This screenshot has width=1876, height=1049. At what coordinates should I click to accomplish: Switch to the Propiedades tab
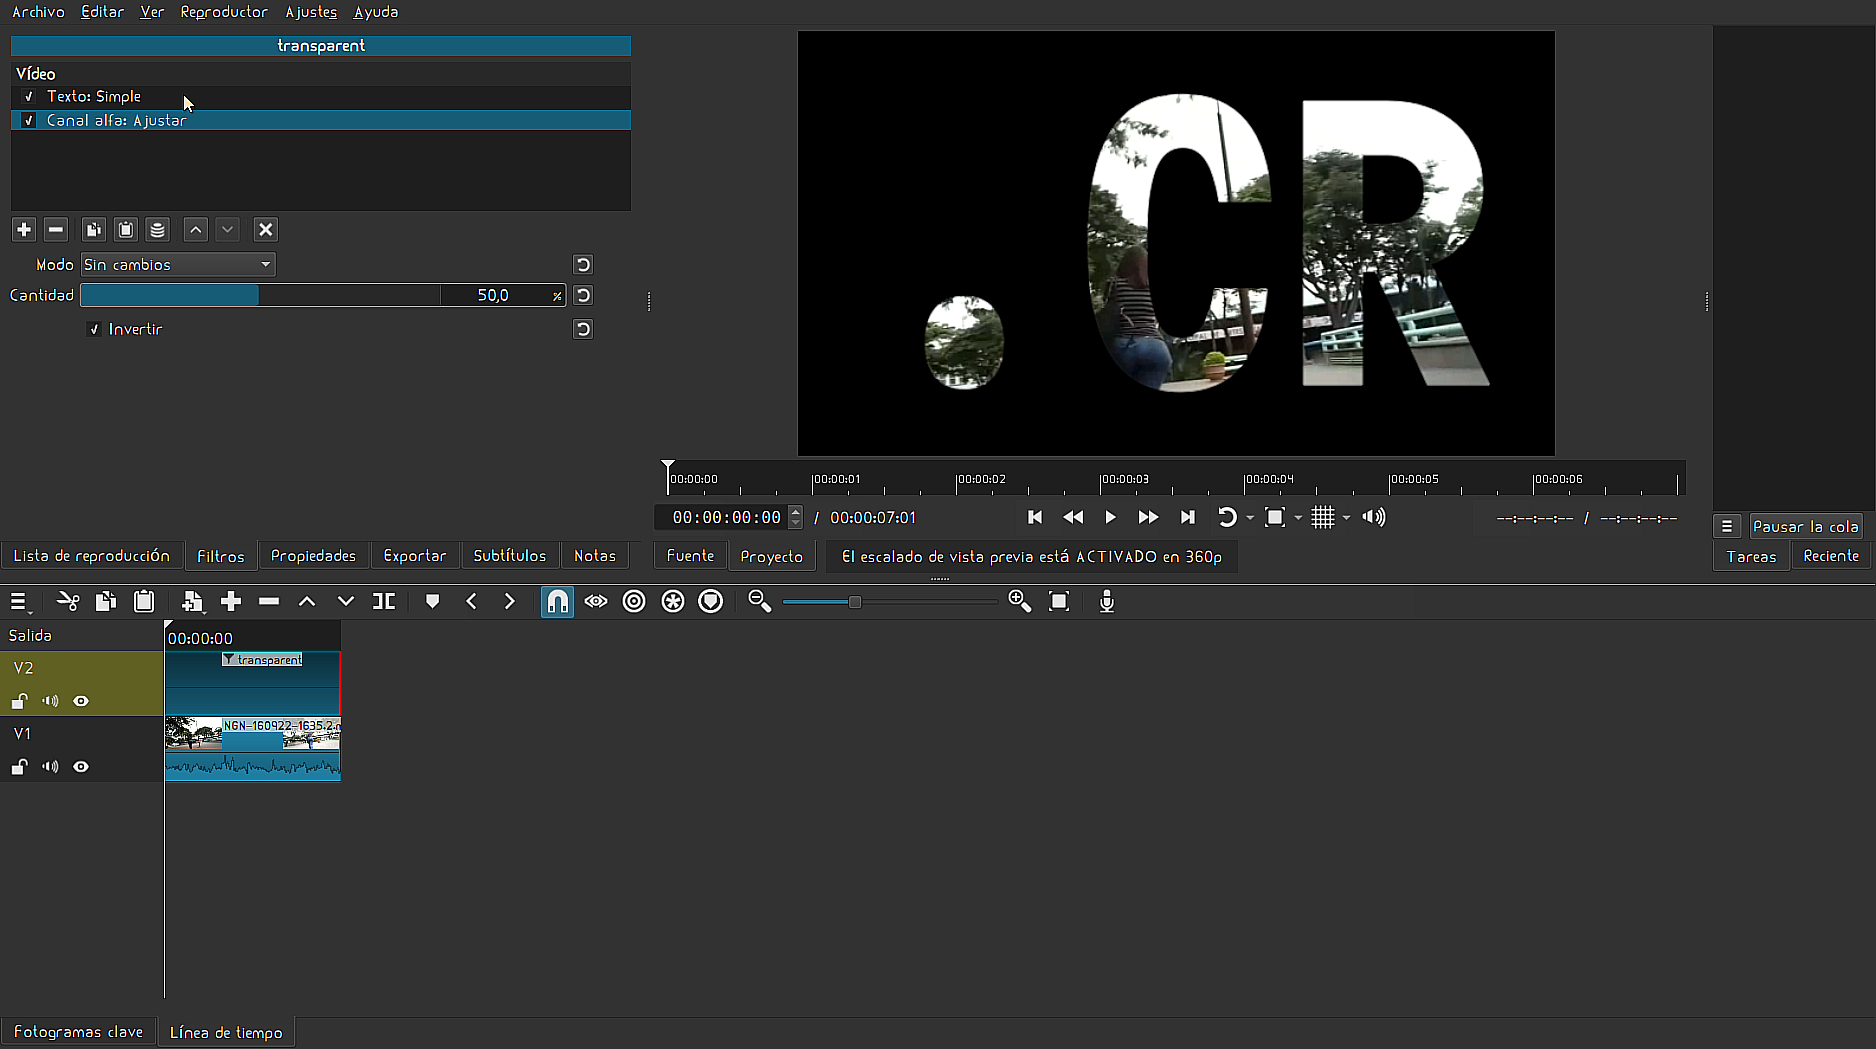[x=313, y=556]
